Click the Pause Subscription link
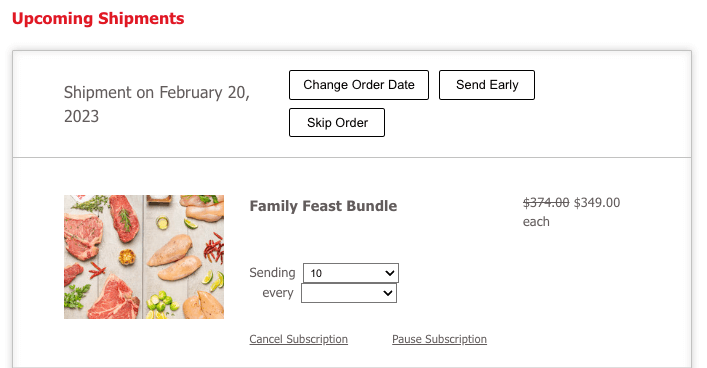This screenshot has width=707, height=368. click(439, 339)
